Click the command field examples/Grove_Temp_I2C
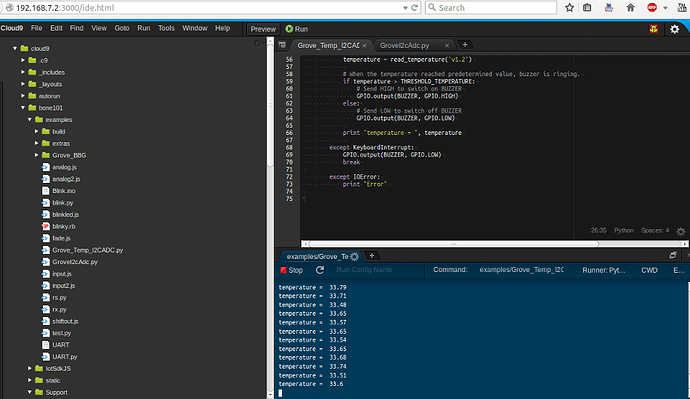690x399 pixels. click(521, 270)
